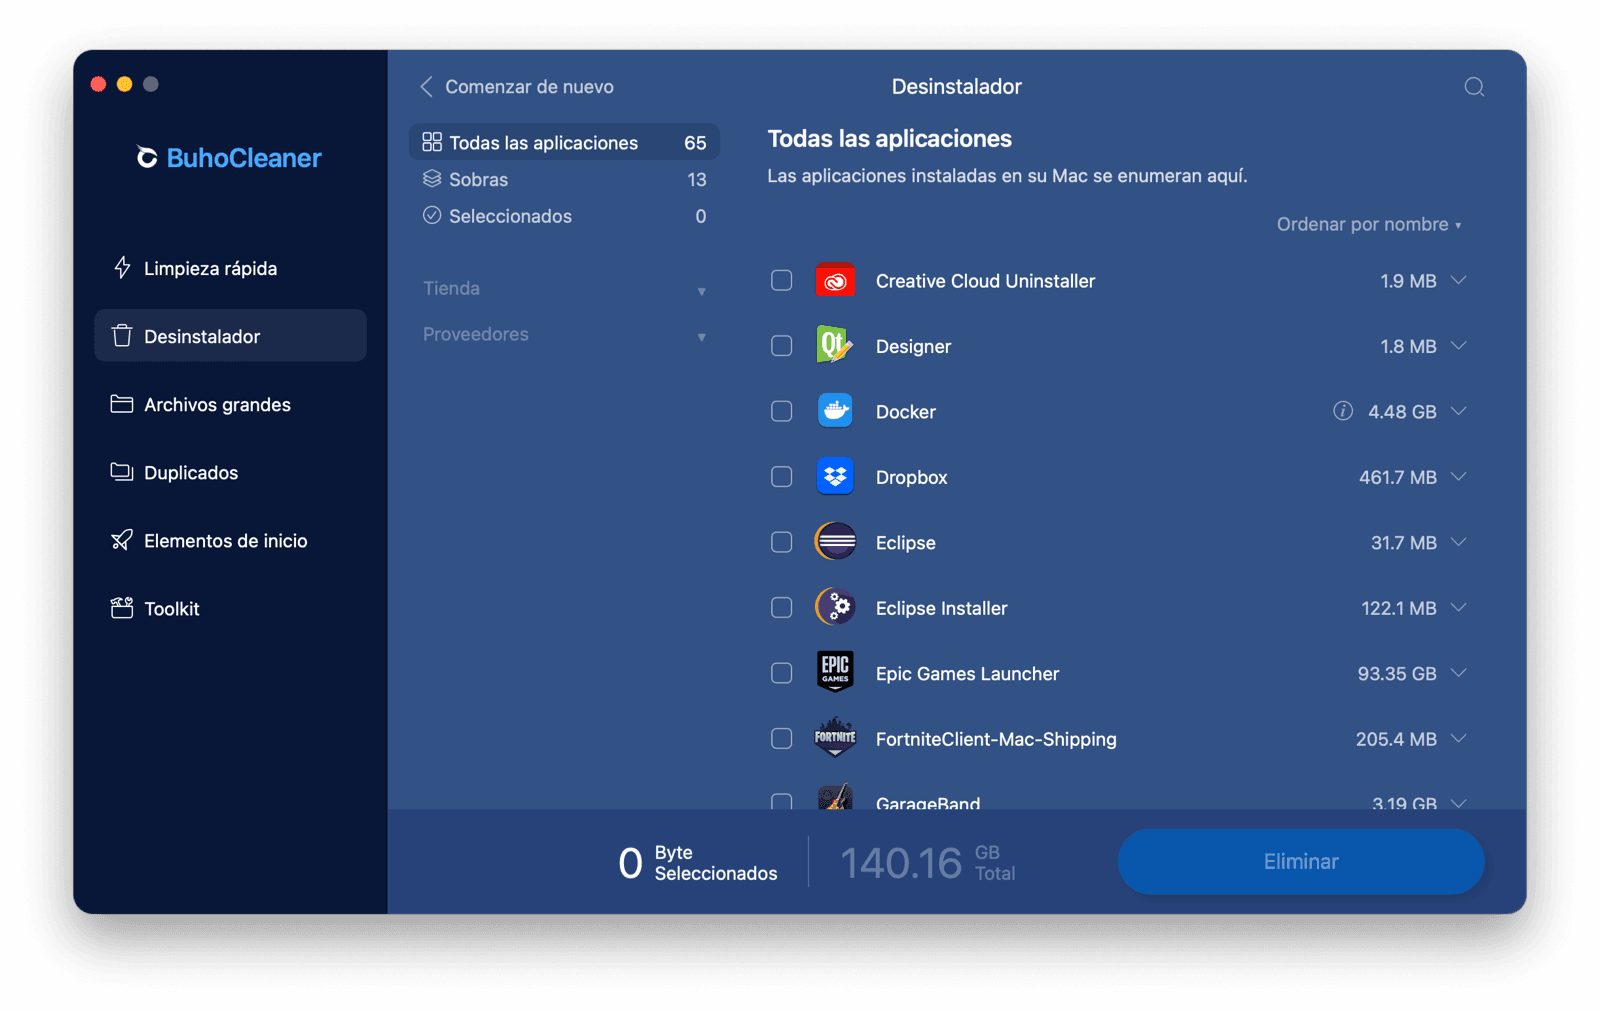Screen dimensions: 1600x1011
Task: Click the Docker info icon
Action: [x=1343, y=410]
